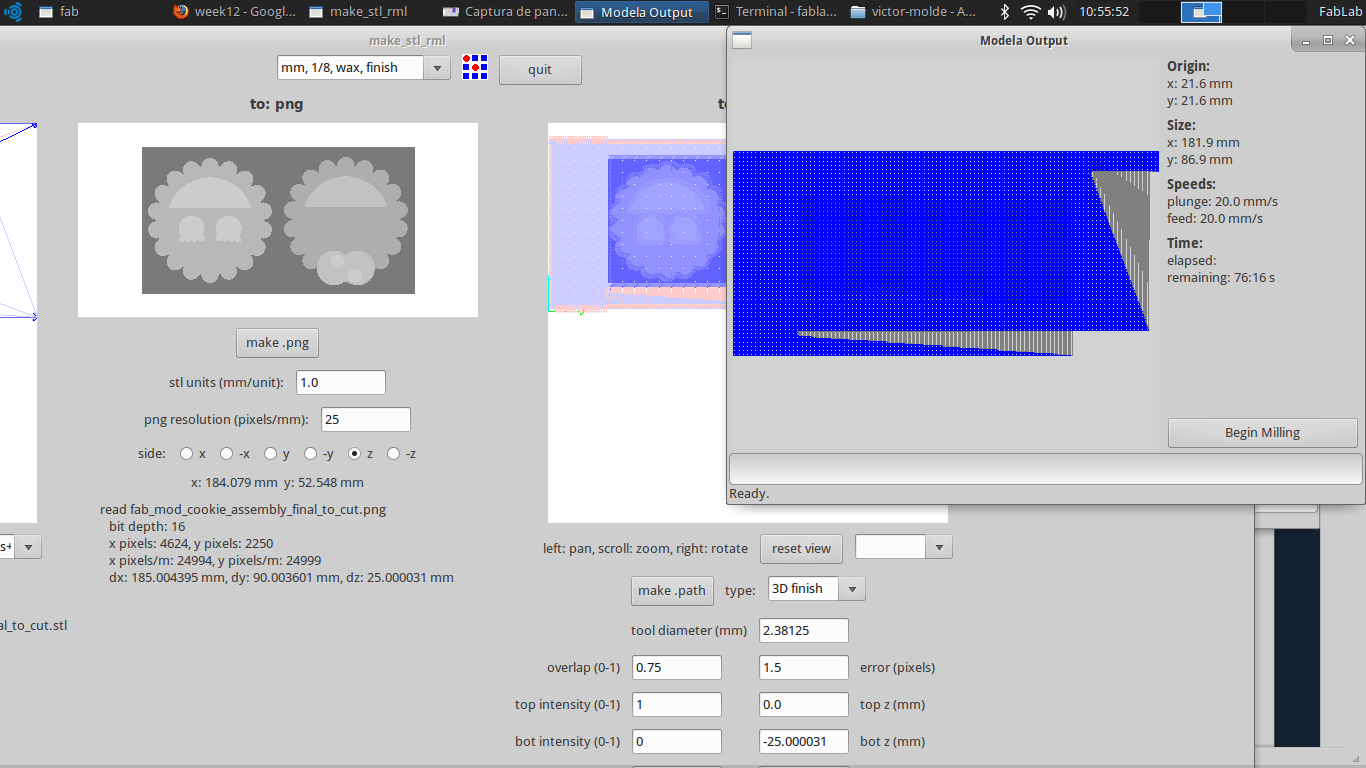Open the empty dropdown beside reset view
This screenshot has height=768, width=1366.
click(938, 546)
